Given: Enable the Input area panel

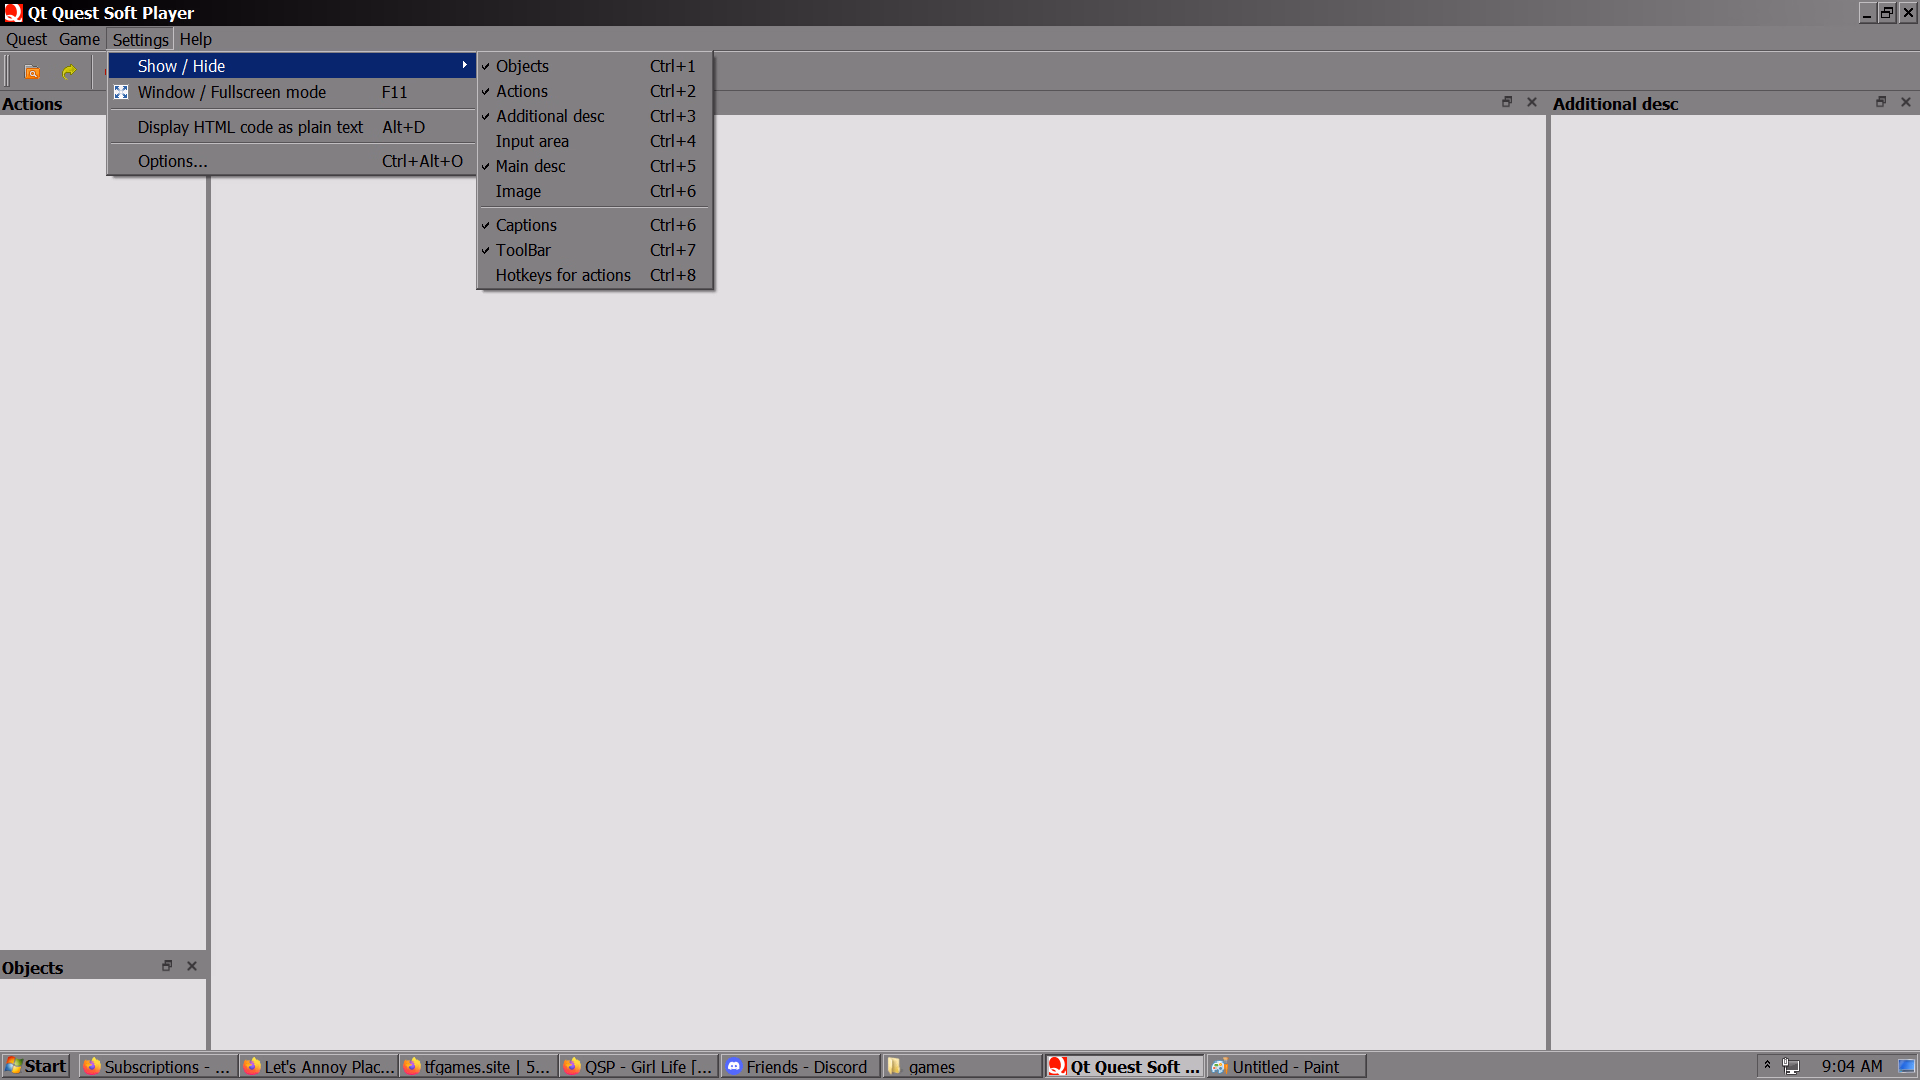Looking at the screenshot, I should tap(532, 141).
